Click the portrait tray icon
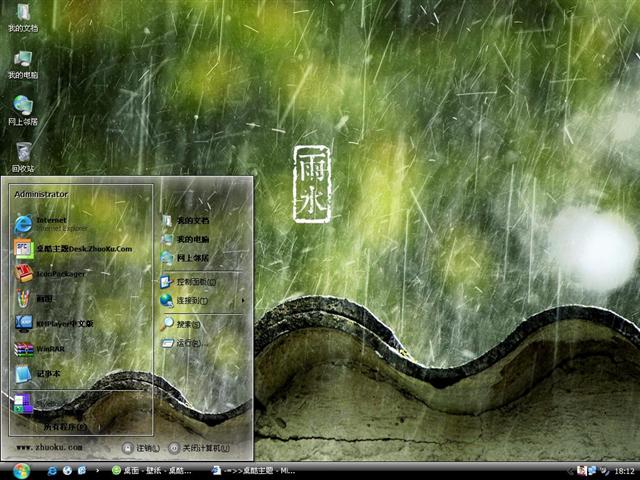Screen dimensions: 640x480 [x=582, y=471]
